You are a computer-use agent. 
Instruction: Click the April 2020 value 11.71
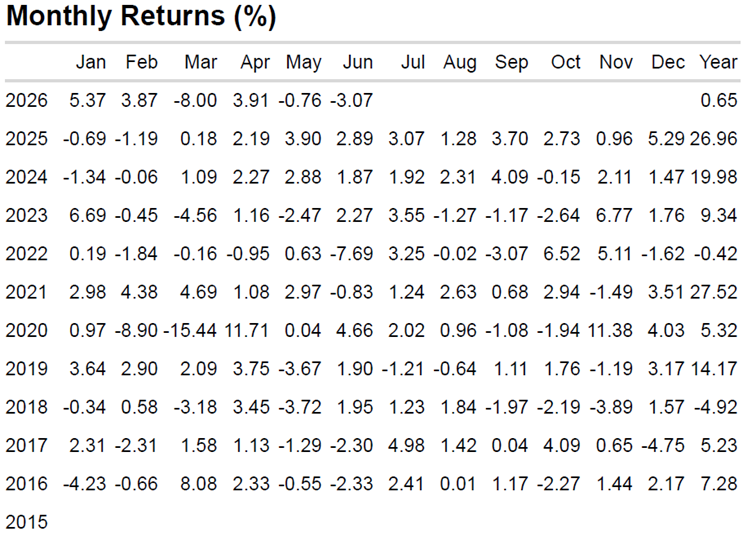coord(247,331)
